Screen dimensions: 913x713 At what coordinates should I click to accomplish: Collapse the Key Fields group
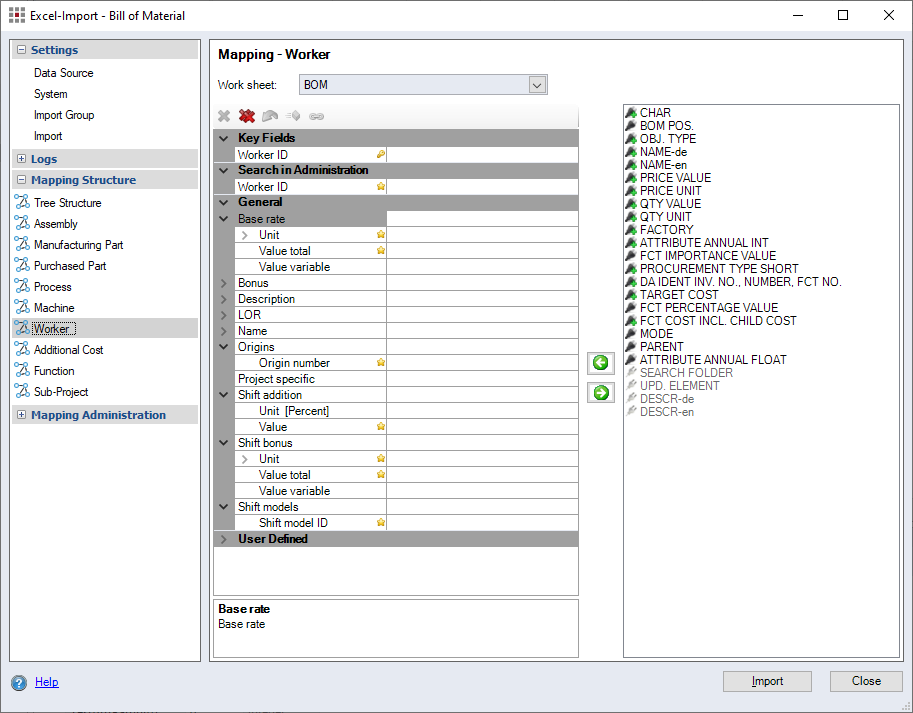point(224,138)
